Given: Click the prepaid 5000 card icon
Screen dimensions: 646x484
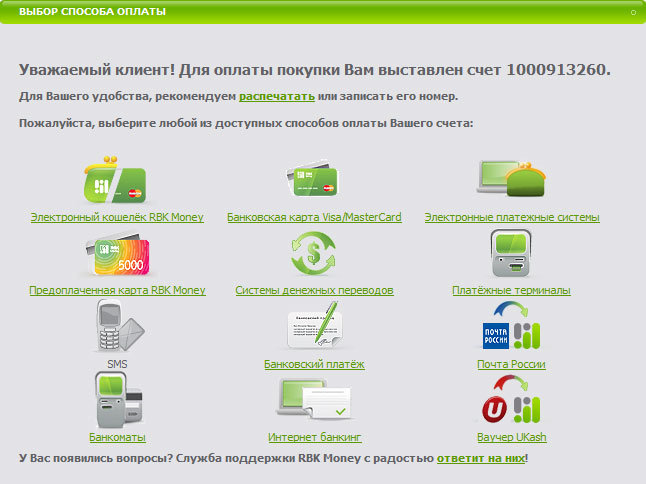Looking at the screenshot, I should (x=117, y=255).
